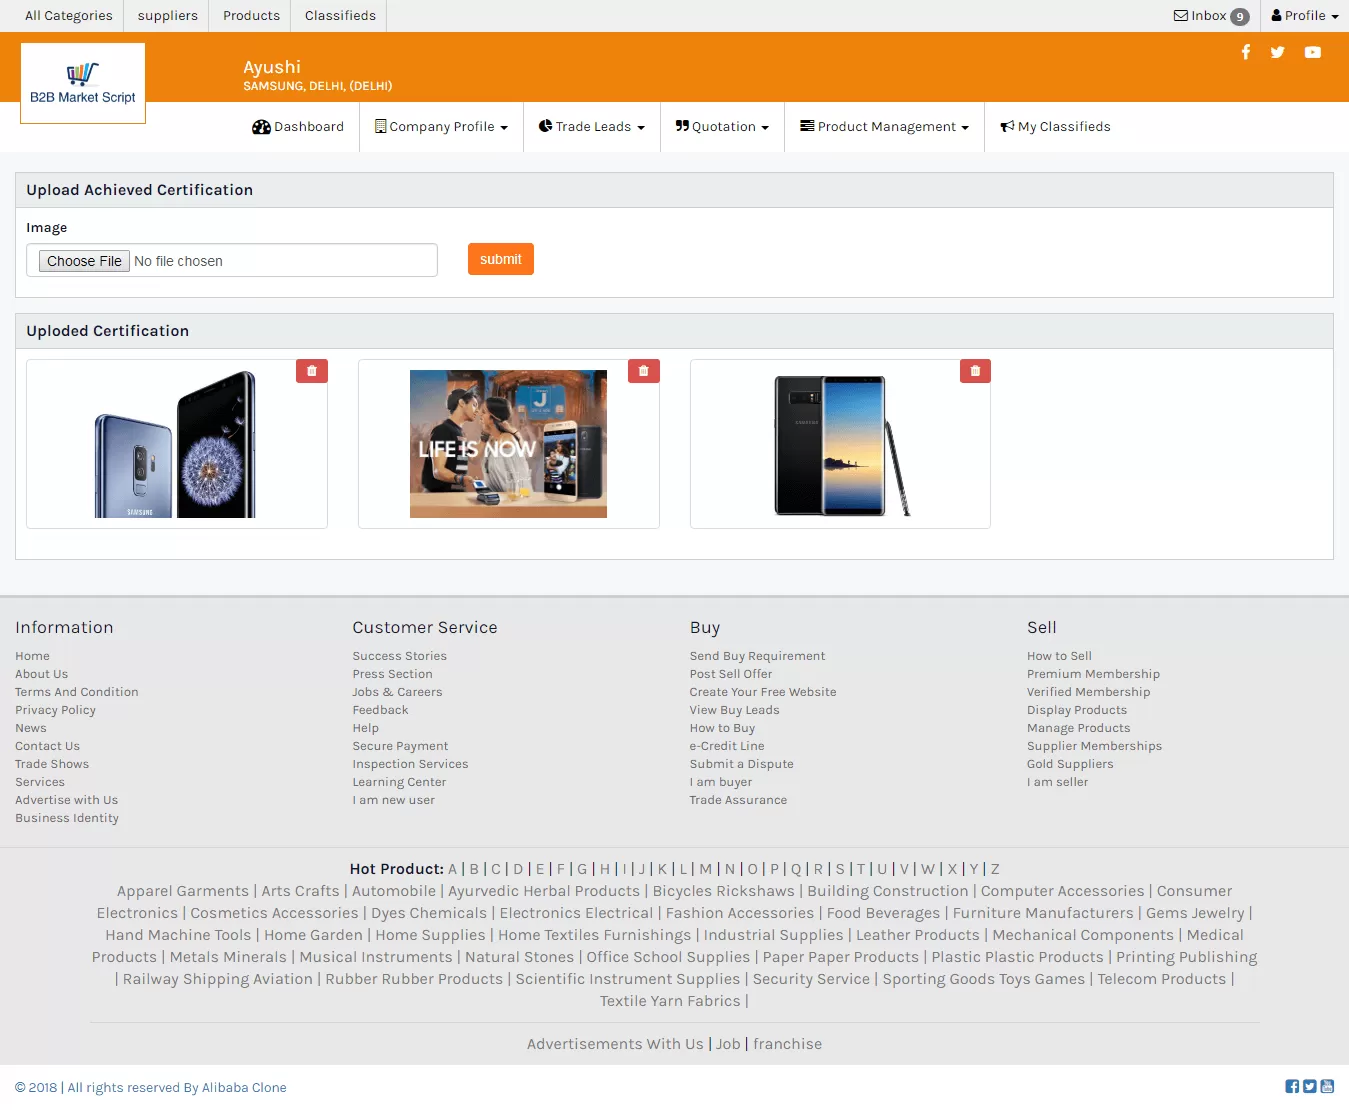Select the Galaxy Note phone thumbnail
The image size is (1349, 1110).
(840, 445)
